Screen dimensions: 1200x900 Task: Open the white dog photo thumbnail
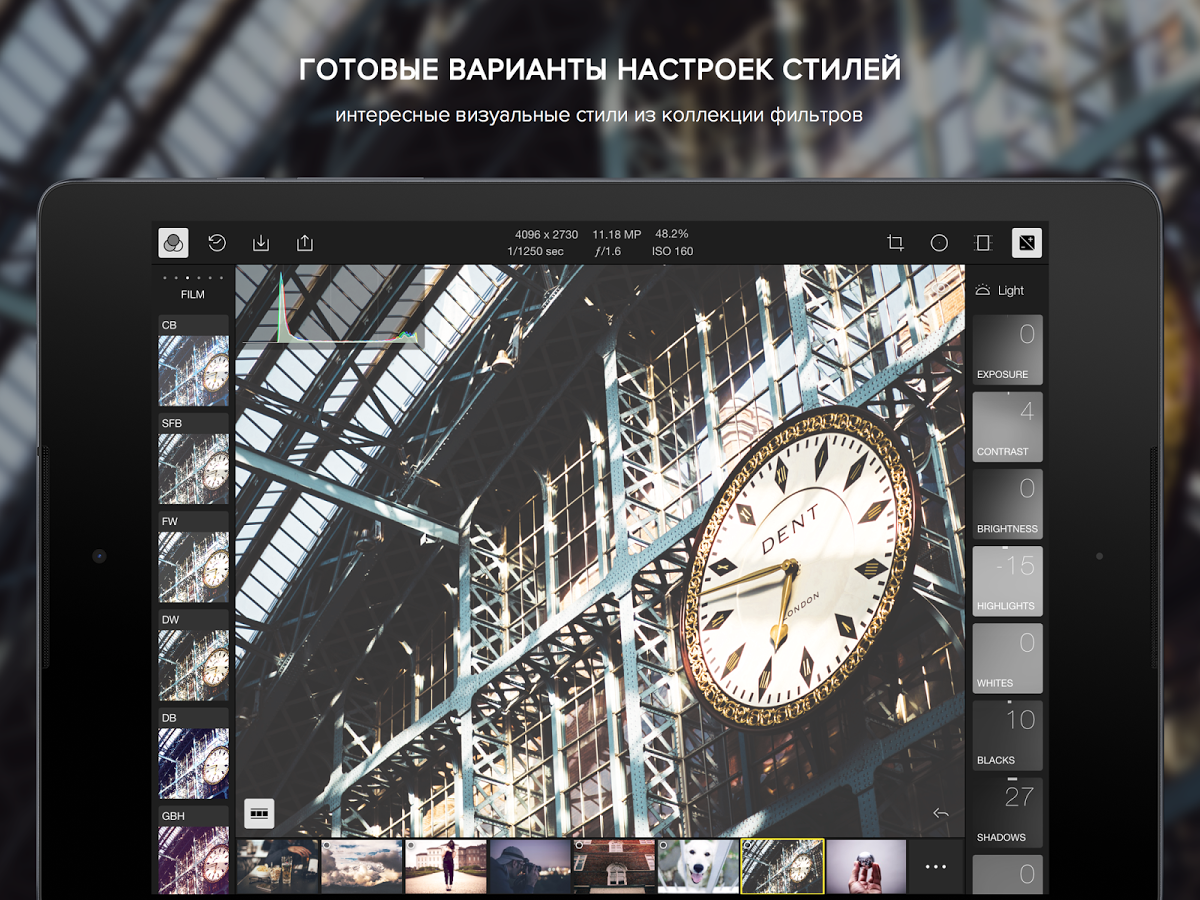click(x=697, y=866)
